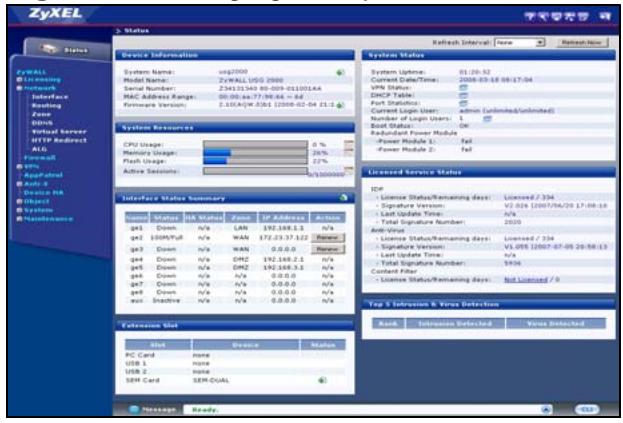Open the VPN Status details icon
Viewport: 623px width, 423px height.
pos(463,87)
